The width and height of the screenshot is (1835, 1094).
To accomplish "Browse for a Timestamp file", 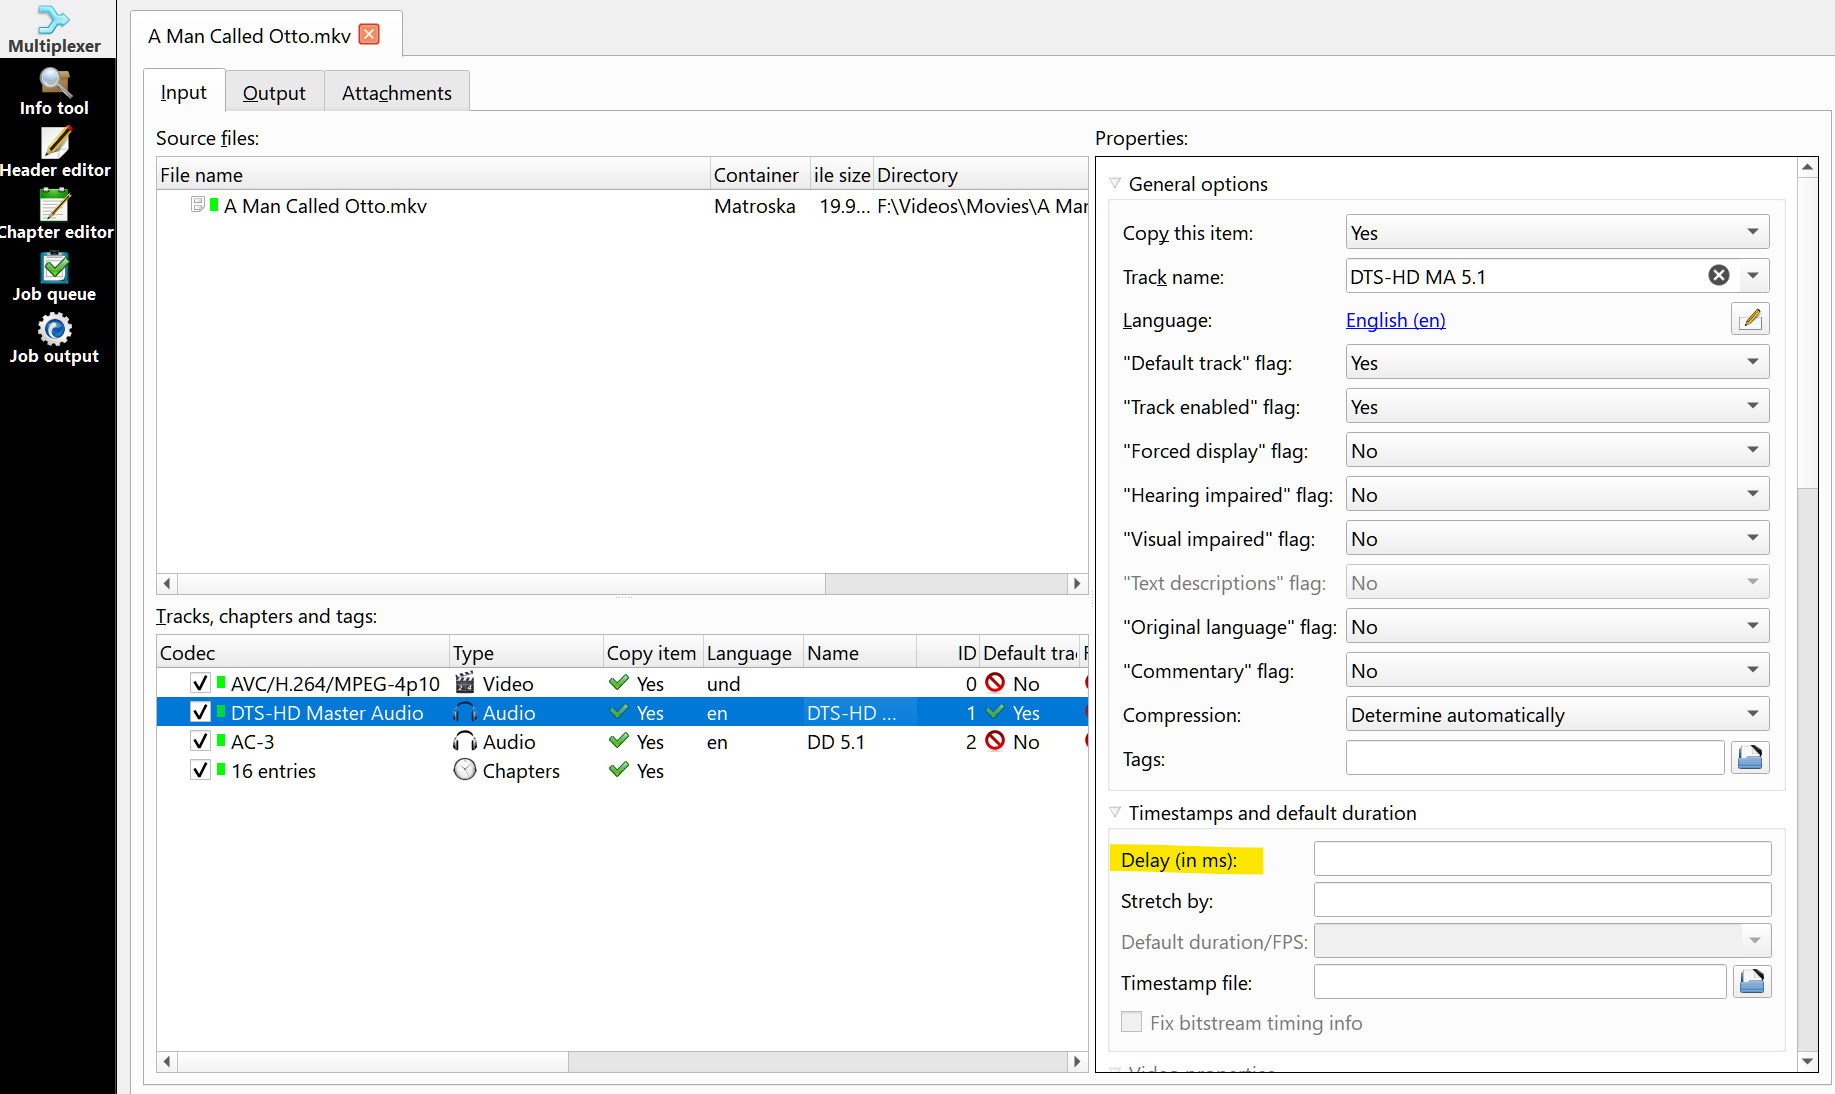I will (x=1751, y=982).
